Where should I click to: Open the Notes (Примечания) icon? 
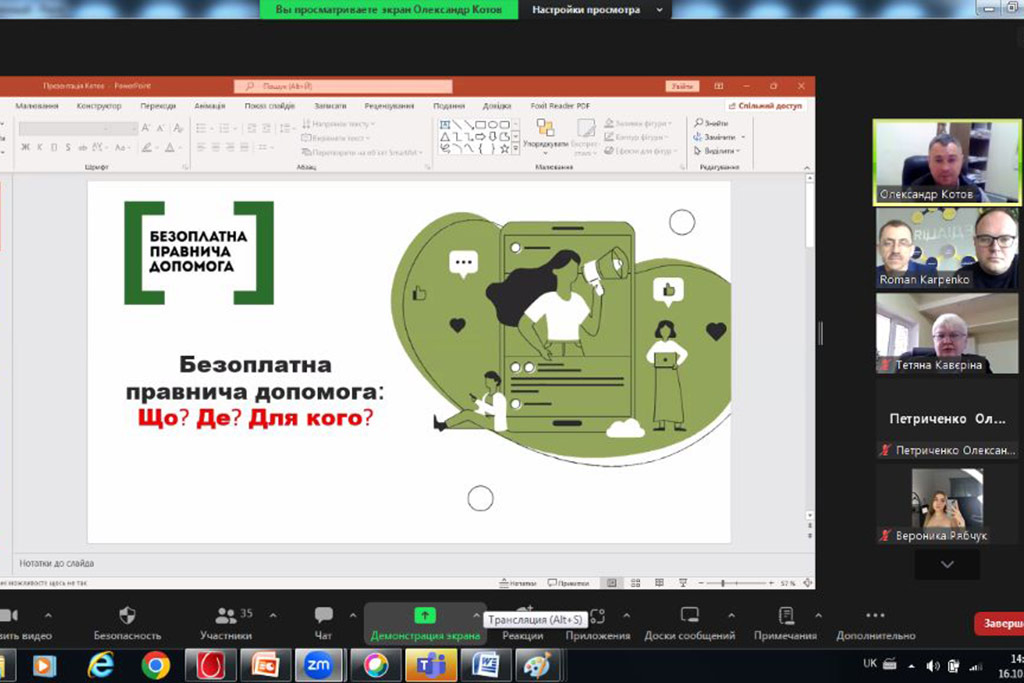pyautogui.click(x=787, y=615)
